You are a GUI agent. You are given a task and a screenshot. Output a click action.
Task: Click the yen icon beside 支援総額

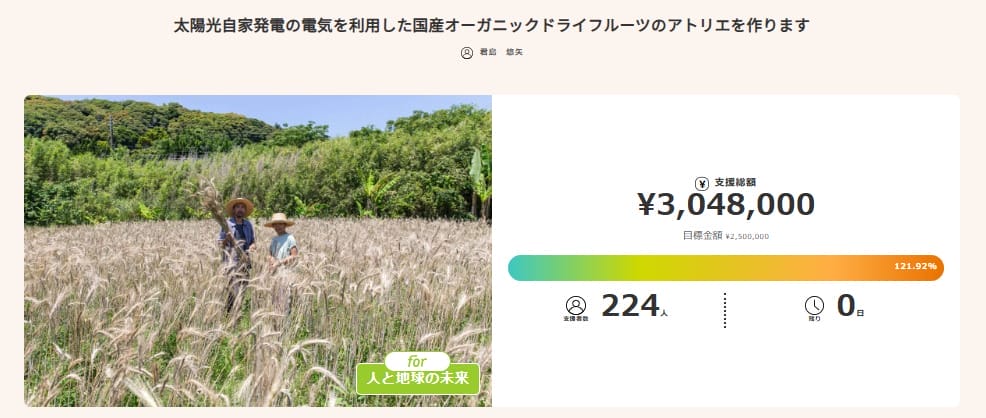point(704,183)
